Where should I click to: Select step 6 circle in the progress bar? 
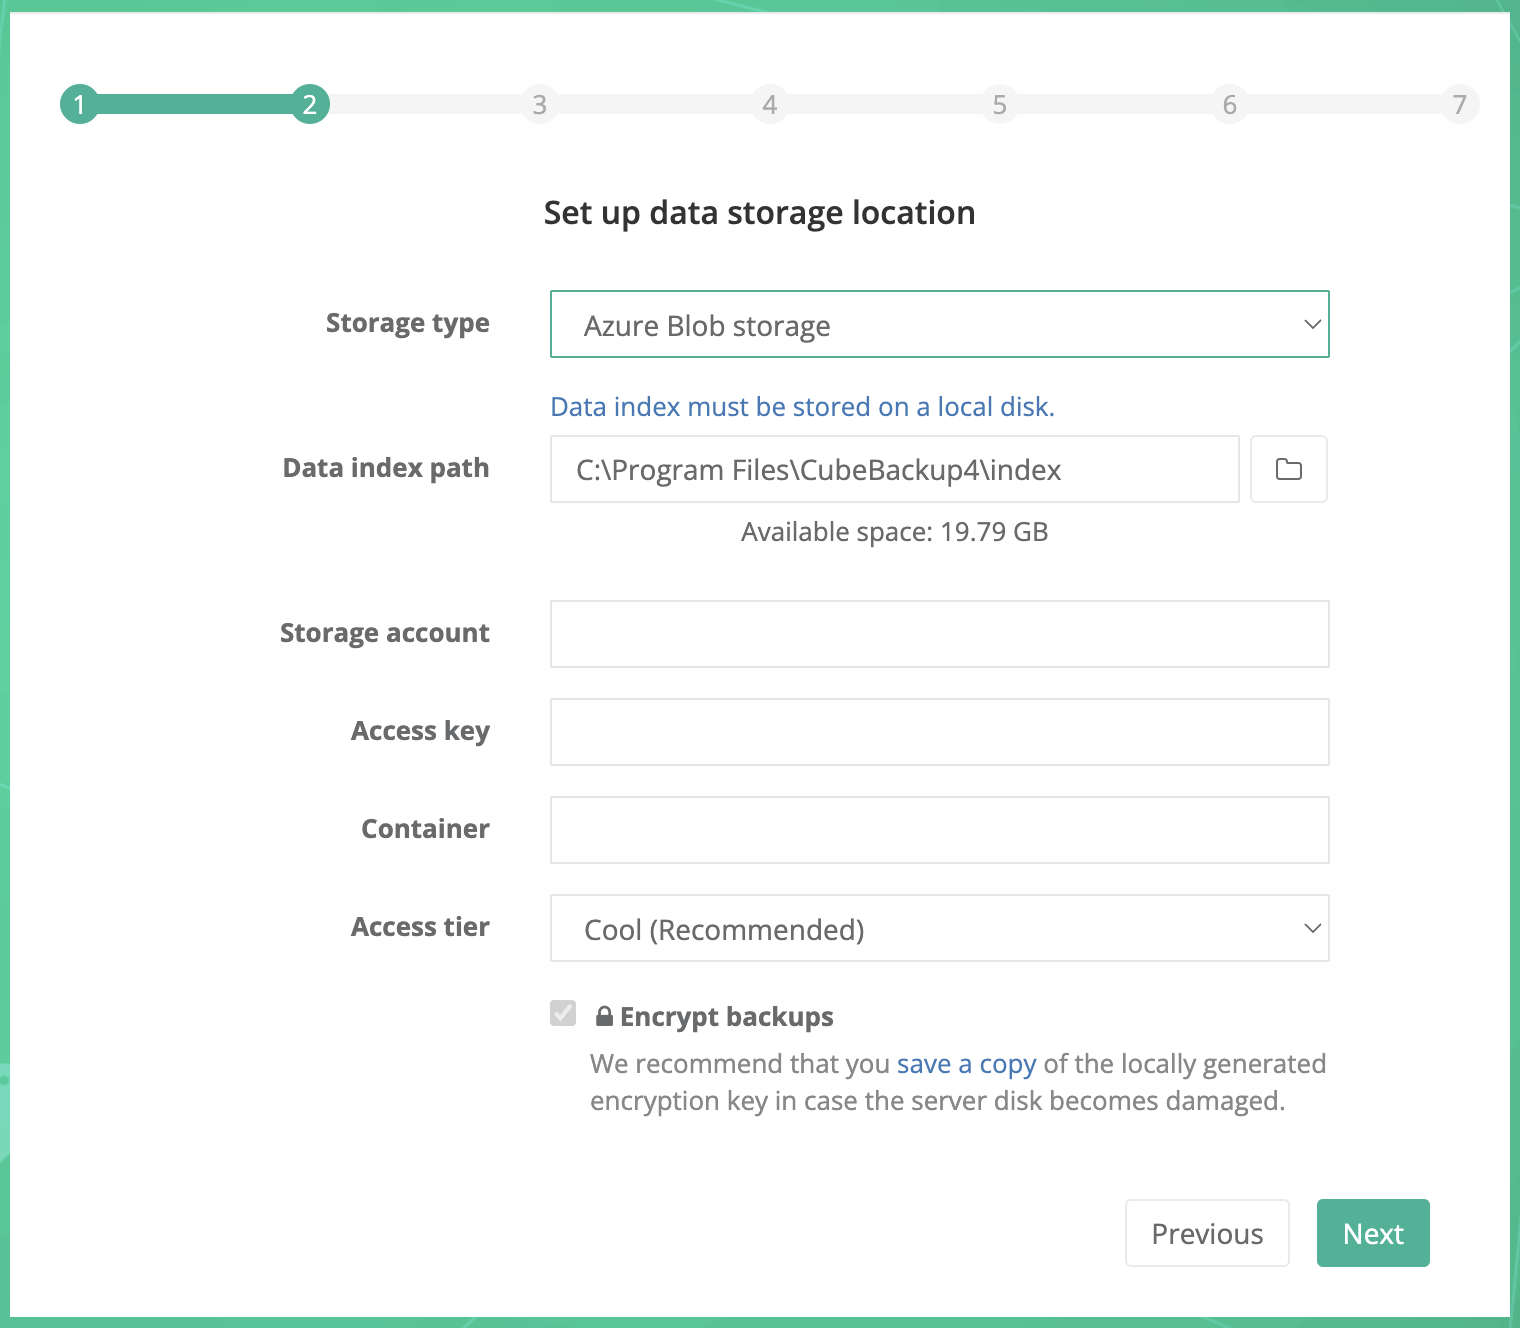pyautogui.click(x=1230, y=103)
